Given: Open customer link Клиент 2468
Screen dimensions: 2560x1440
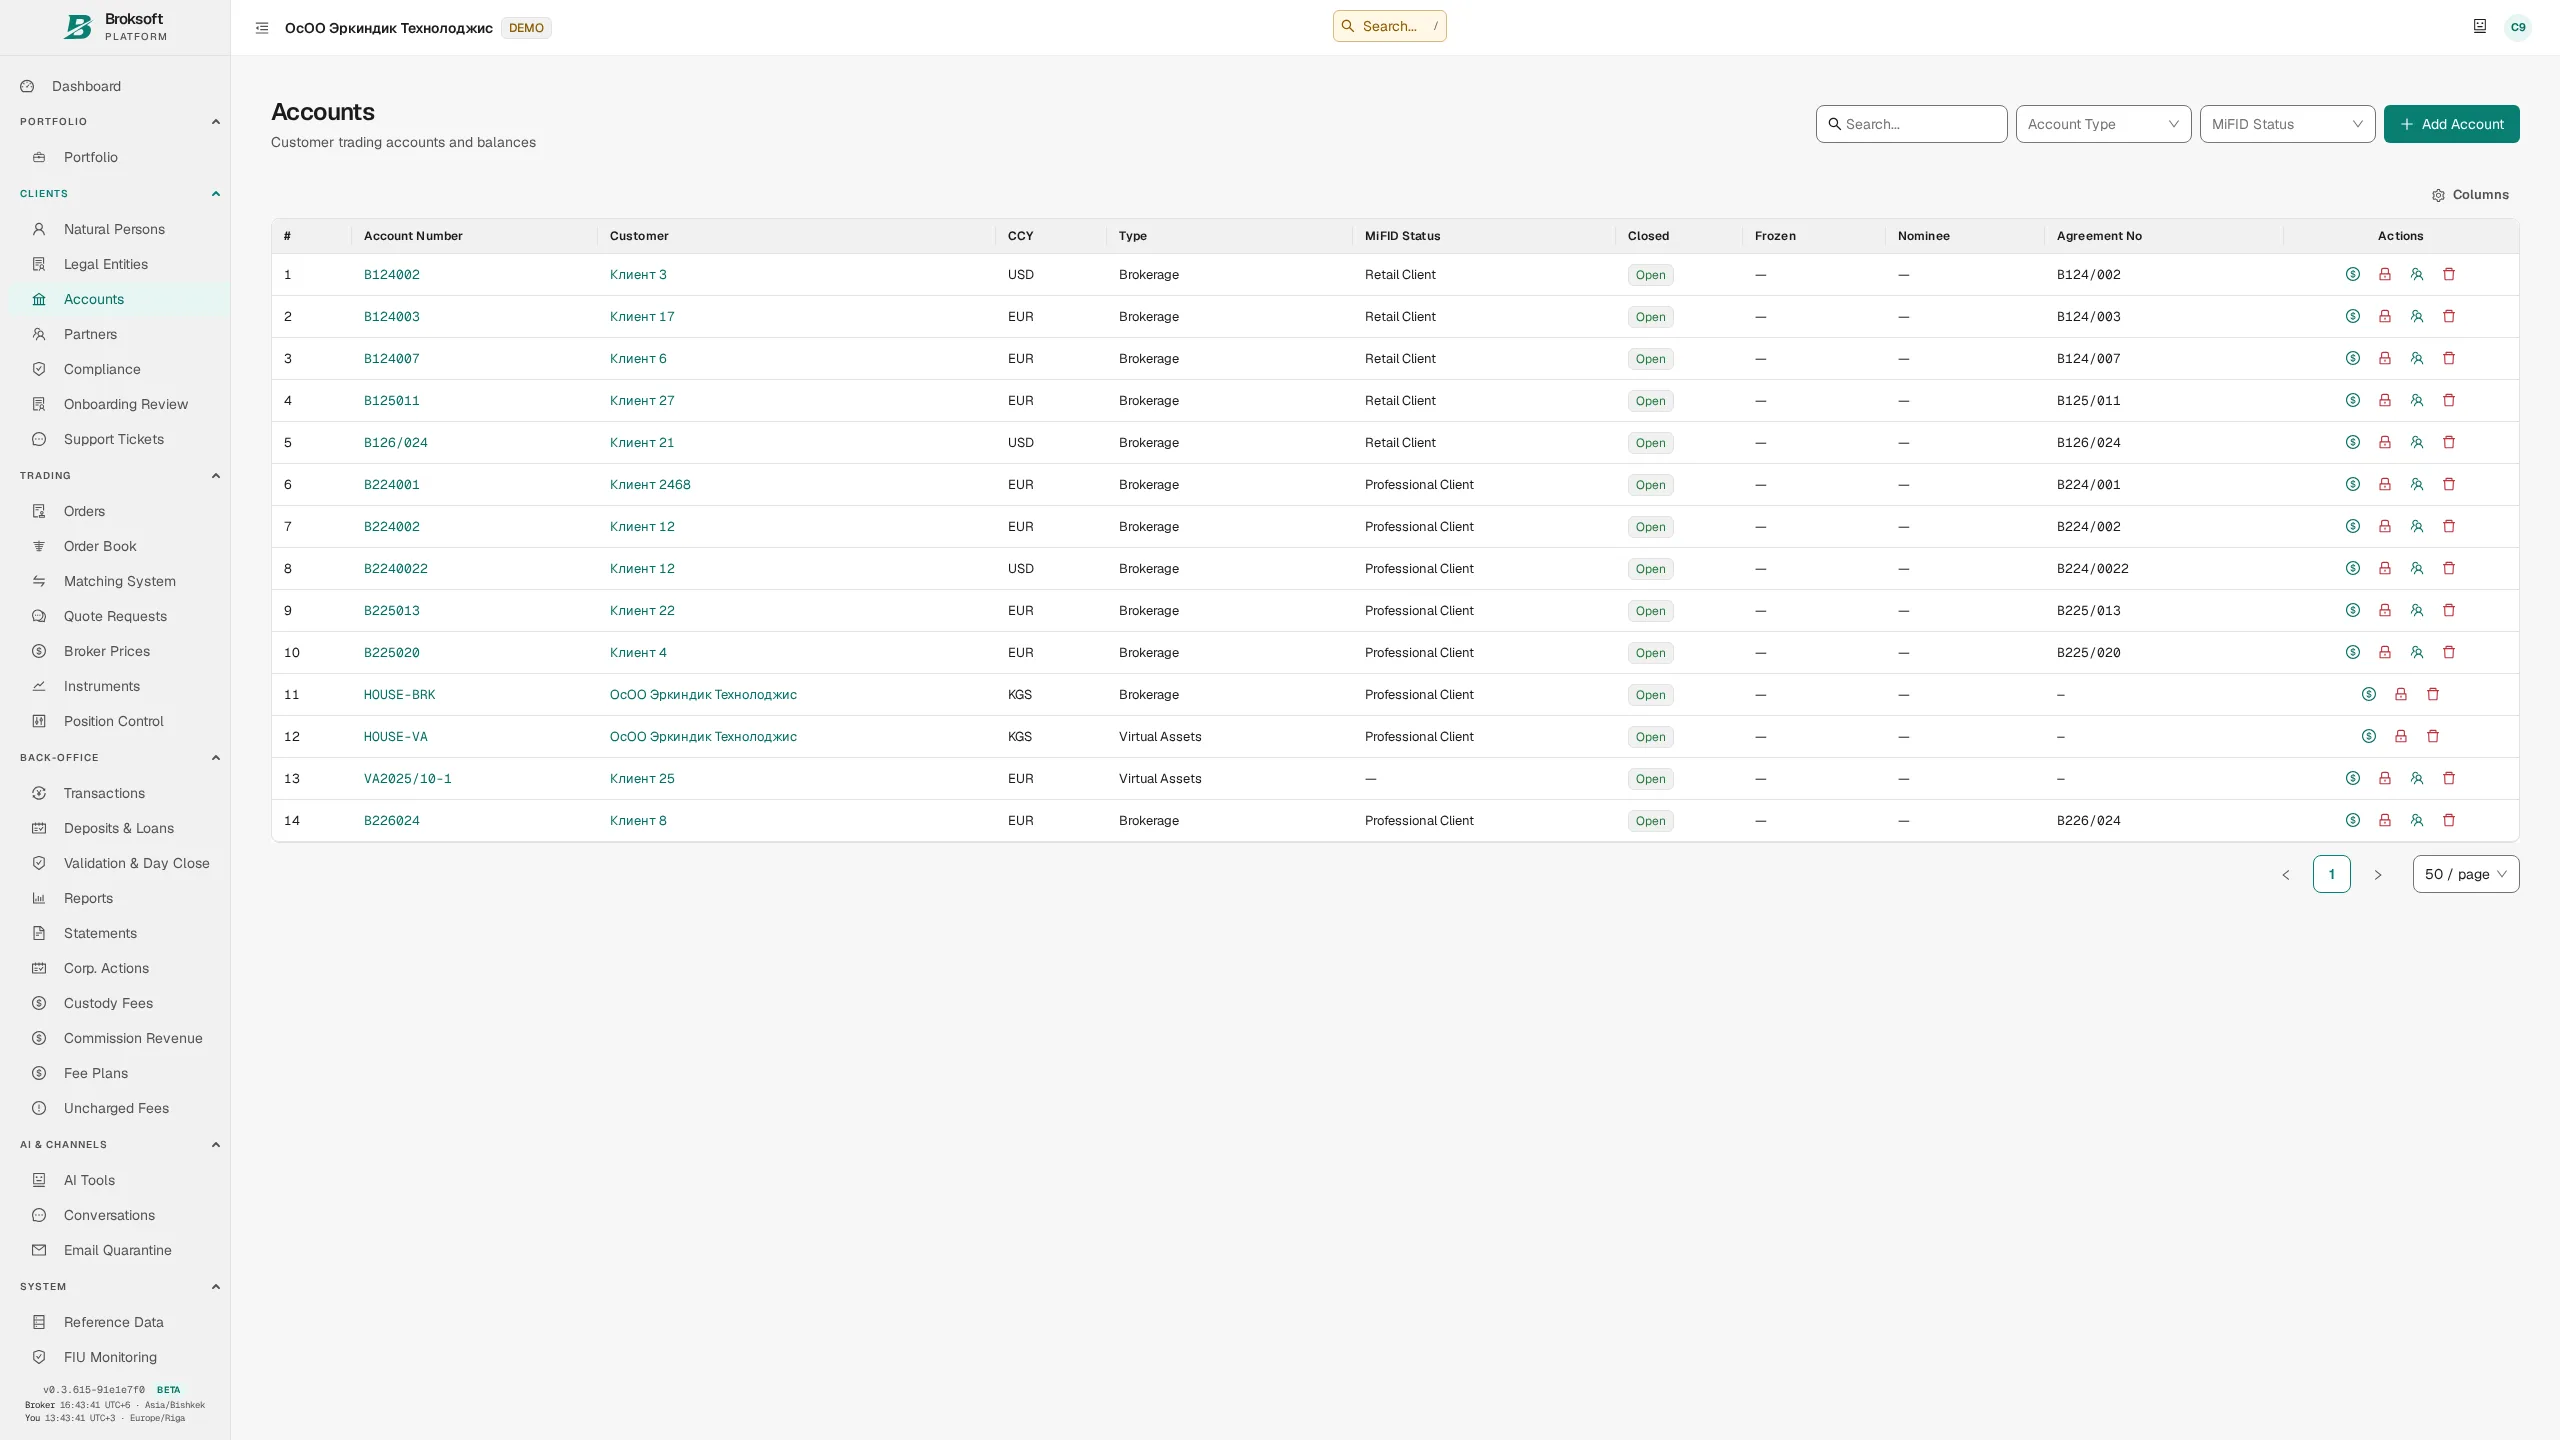Looking at the screenshot, I should coord(650,484).
